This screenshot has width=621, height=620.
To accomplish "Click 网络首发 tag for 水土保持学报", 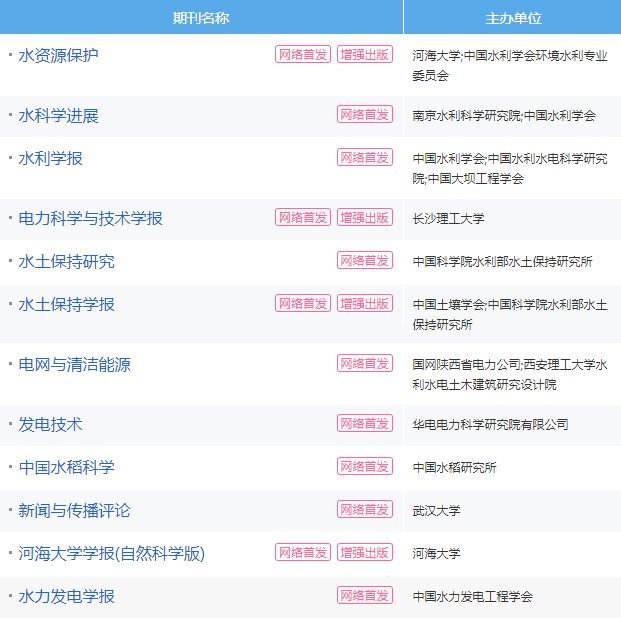I will [x=303, y=303].
